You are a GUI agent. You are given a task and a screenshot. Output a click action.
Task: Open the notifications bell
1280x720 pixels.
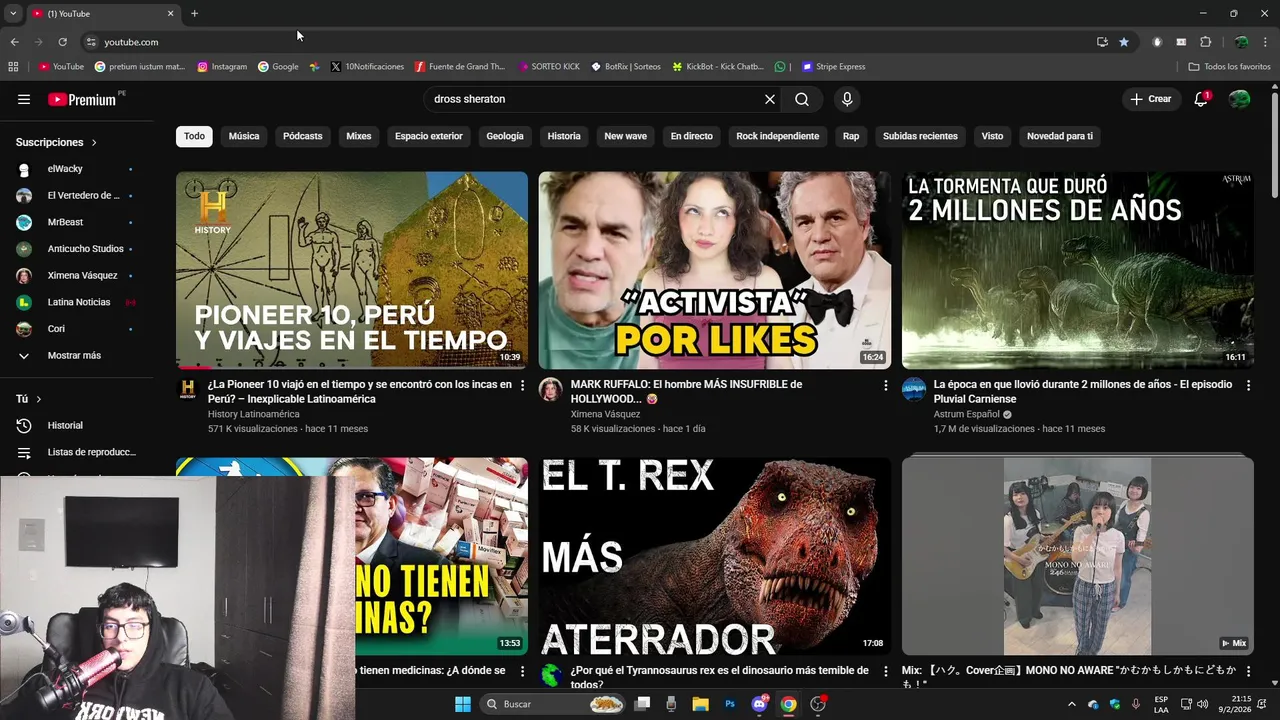tap(1201, 99)
